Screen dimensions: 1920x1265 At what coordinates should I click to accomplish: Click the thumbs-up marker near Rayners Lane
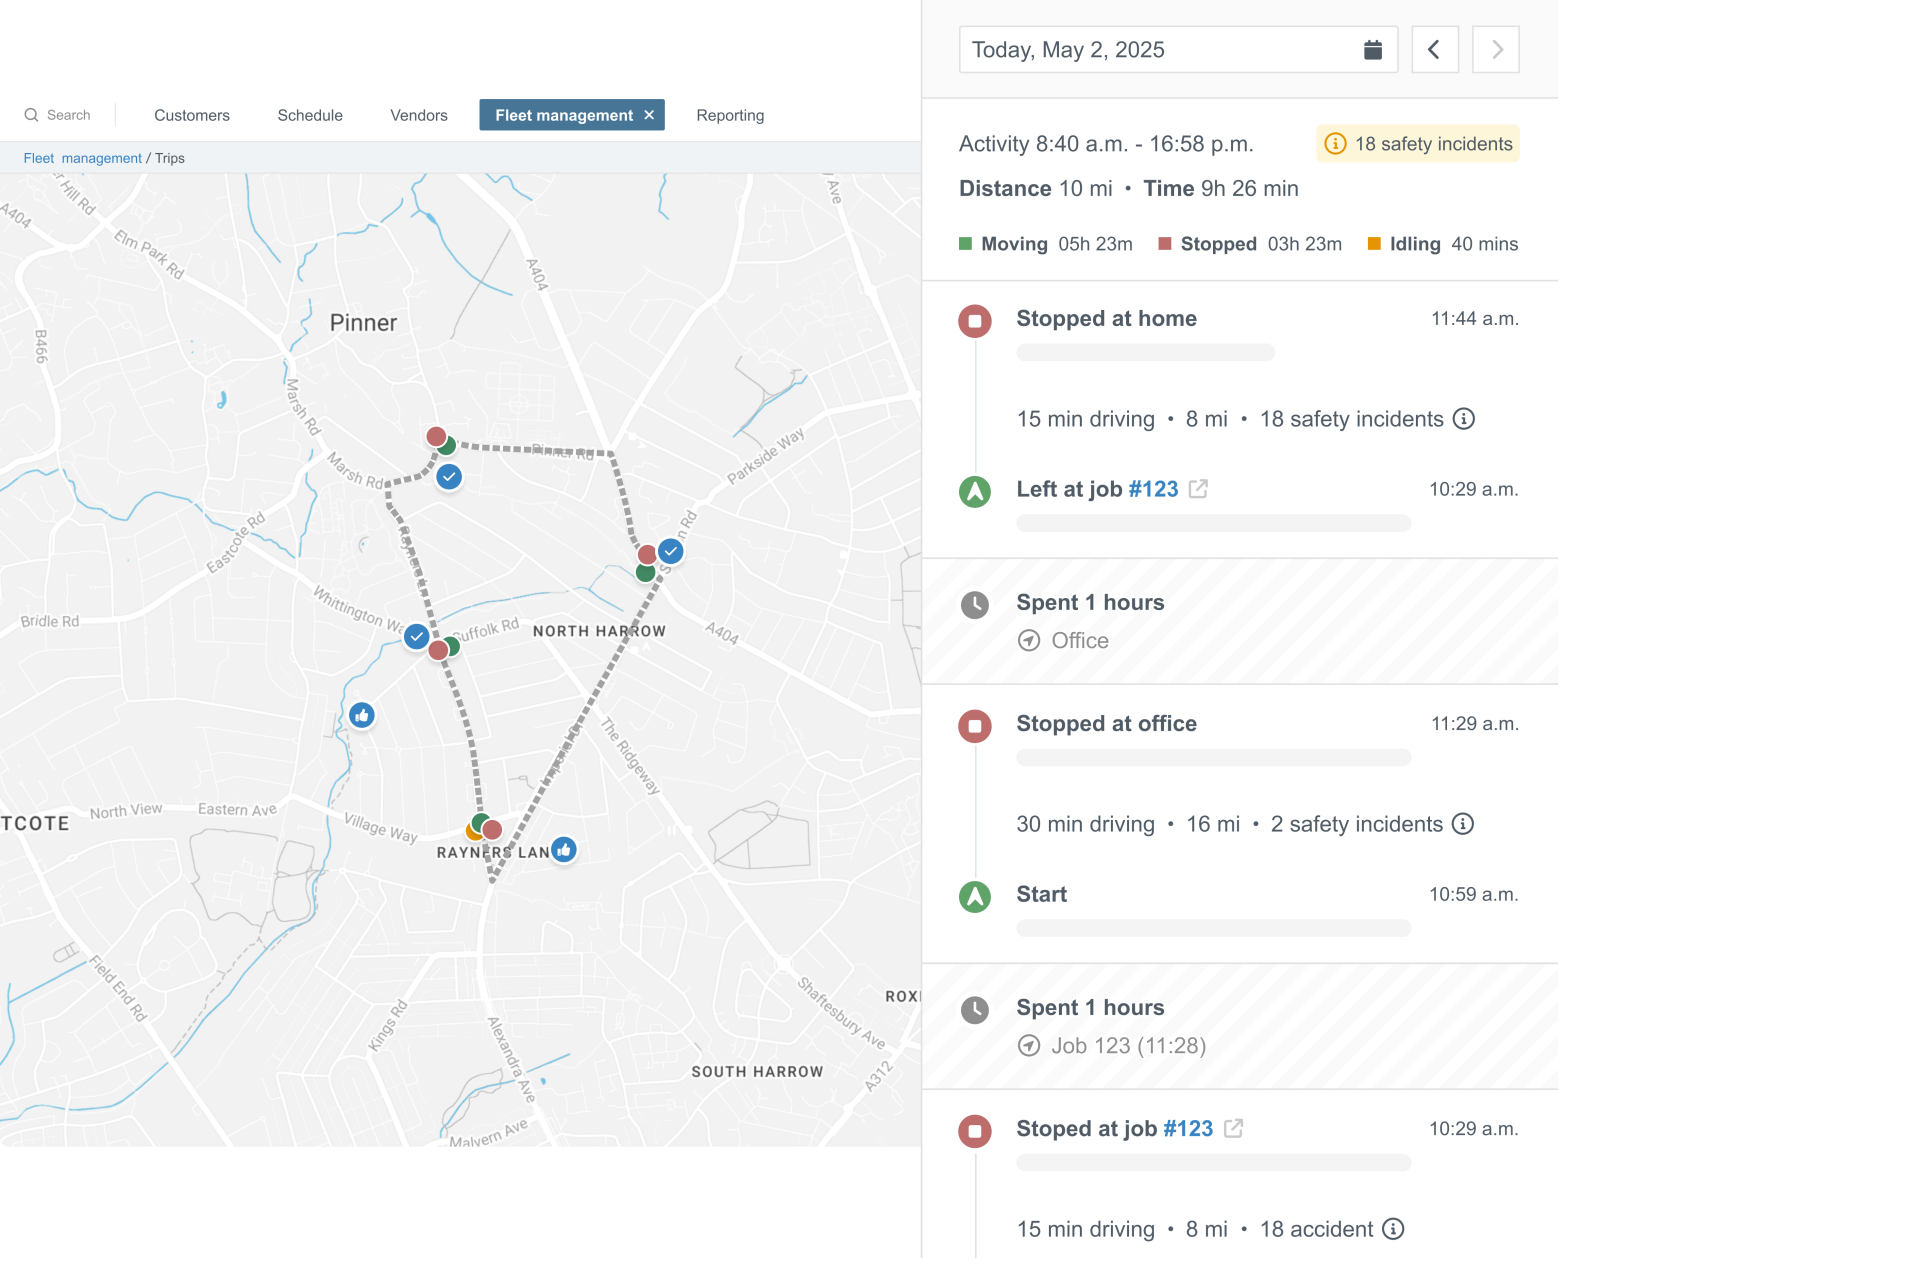(x=564, y=850)
